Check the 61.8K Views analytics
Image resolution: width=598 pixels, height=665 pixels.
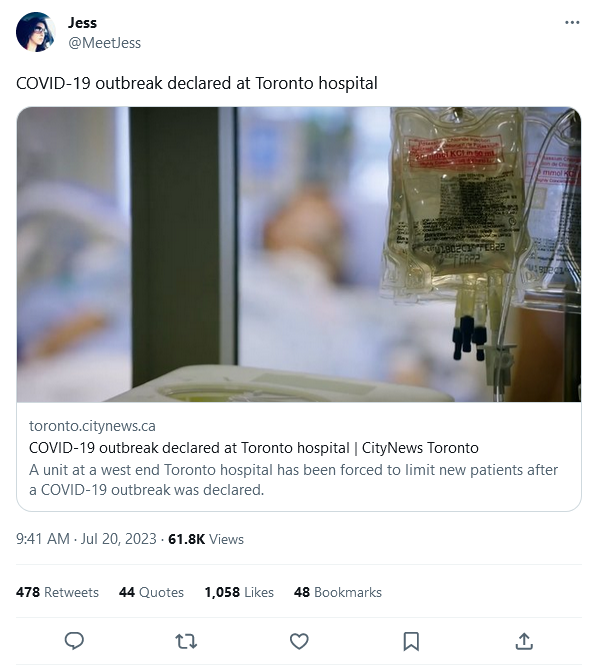click(x=206, y=539)
